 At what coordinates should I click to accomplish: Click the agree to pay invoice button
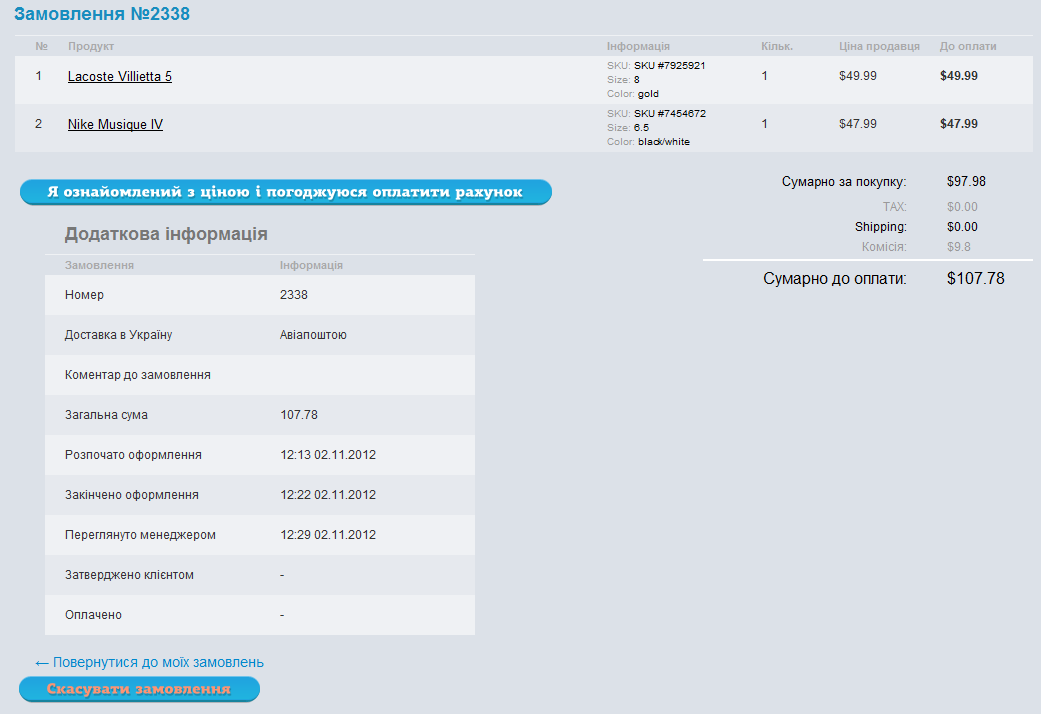click(285, 192)
